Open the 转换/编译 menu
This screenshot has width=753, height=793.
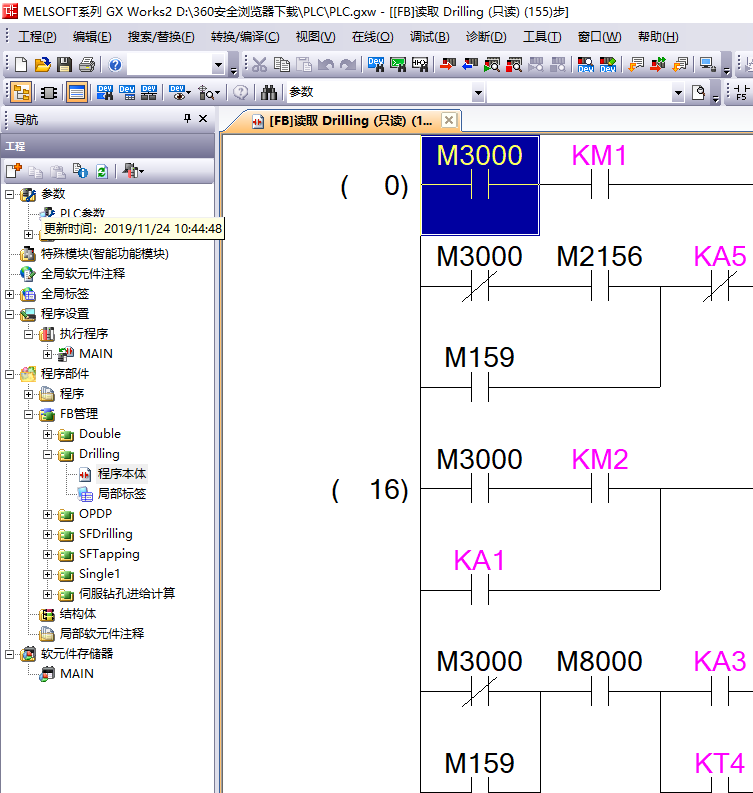(245, 37)
